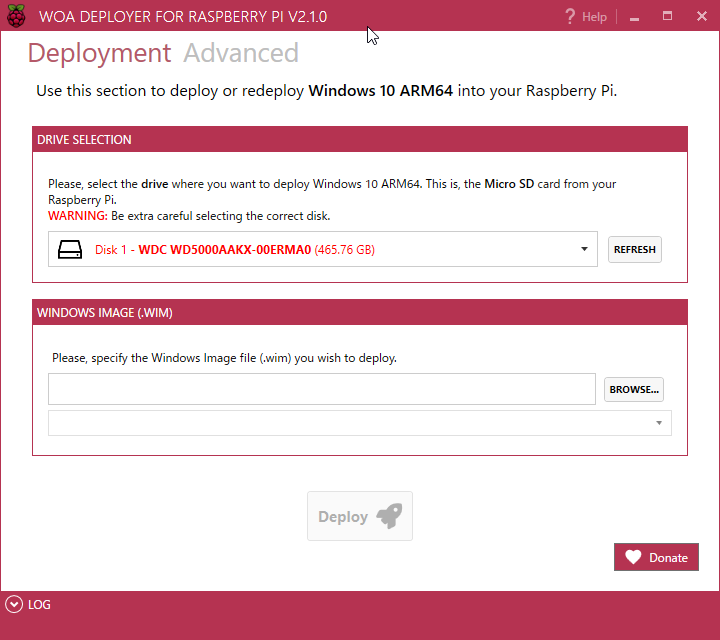Click the WINDOWS IMAGE (.WIM) section header

click(x=360, y=313)
